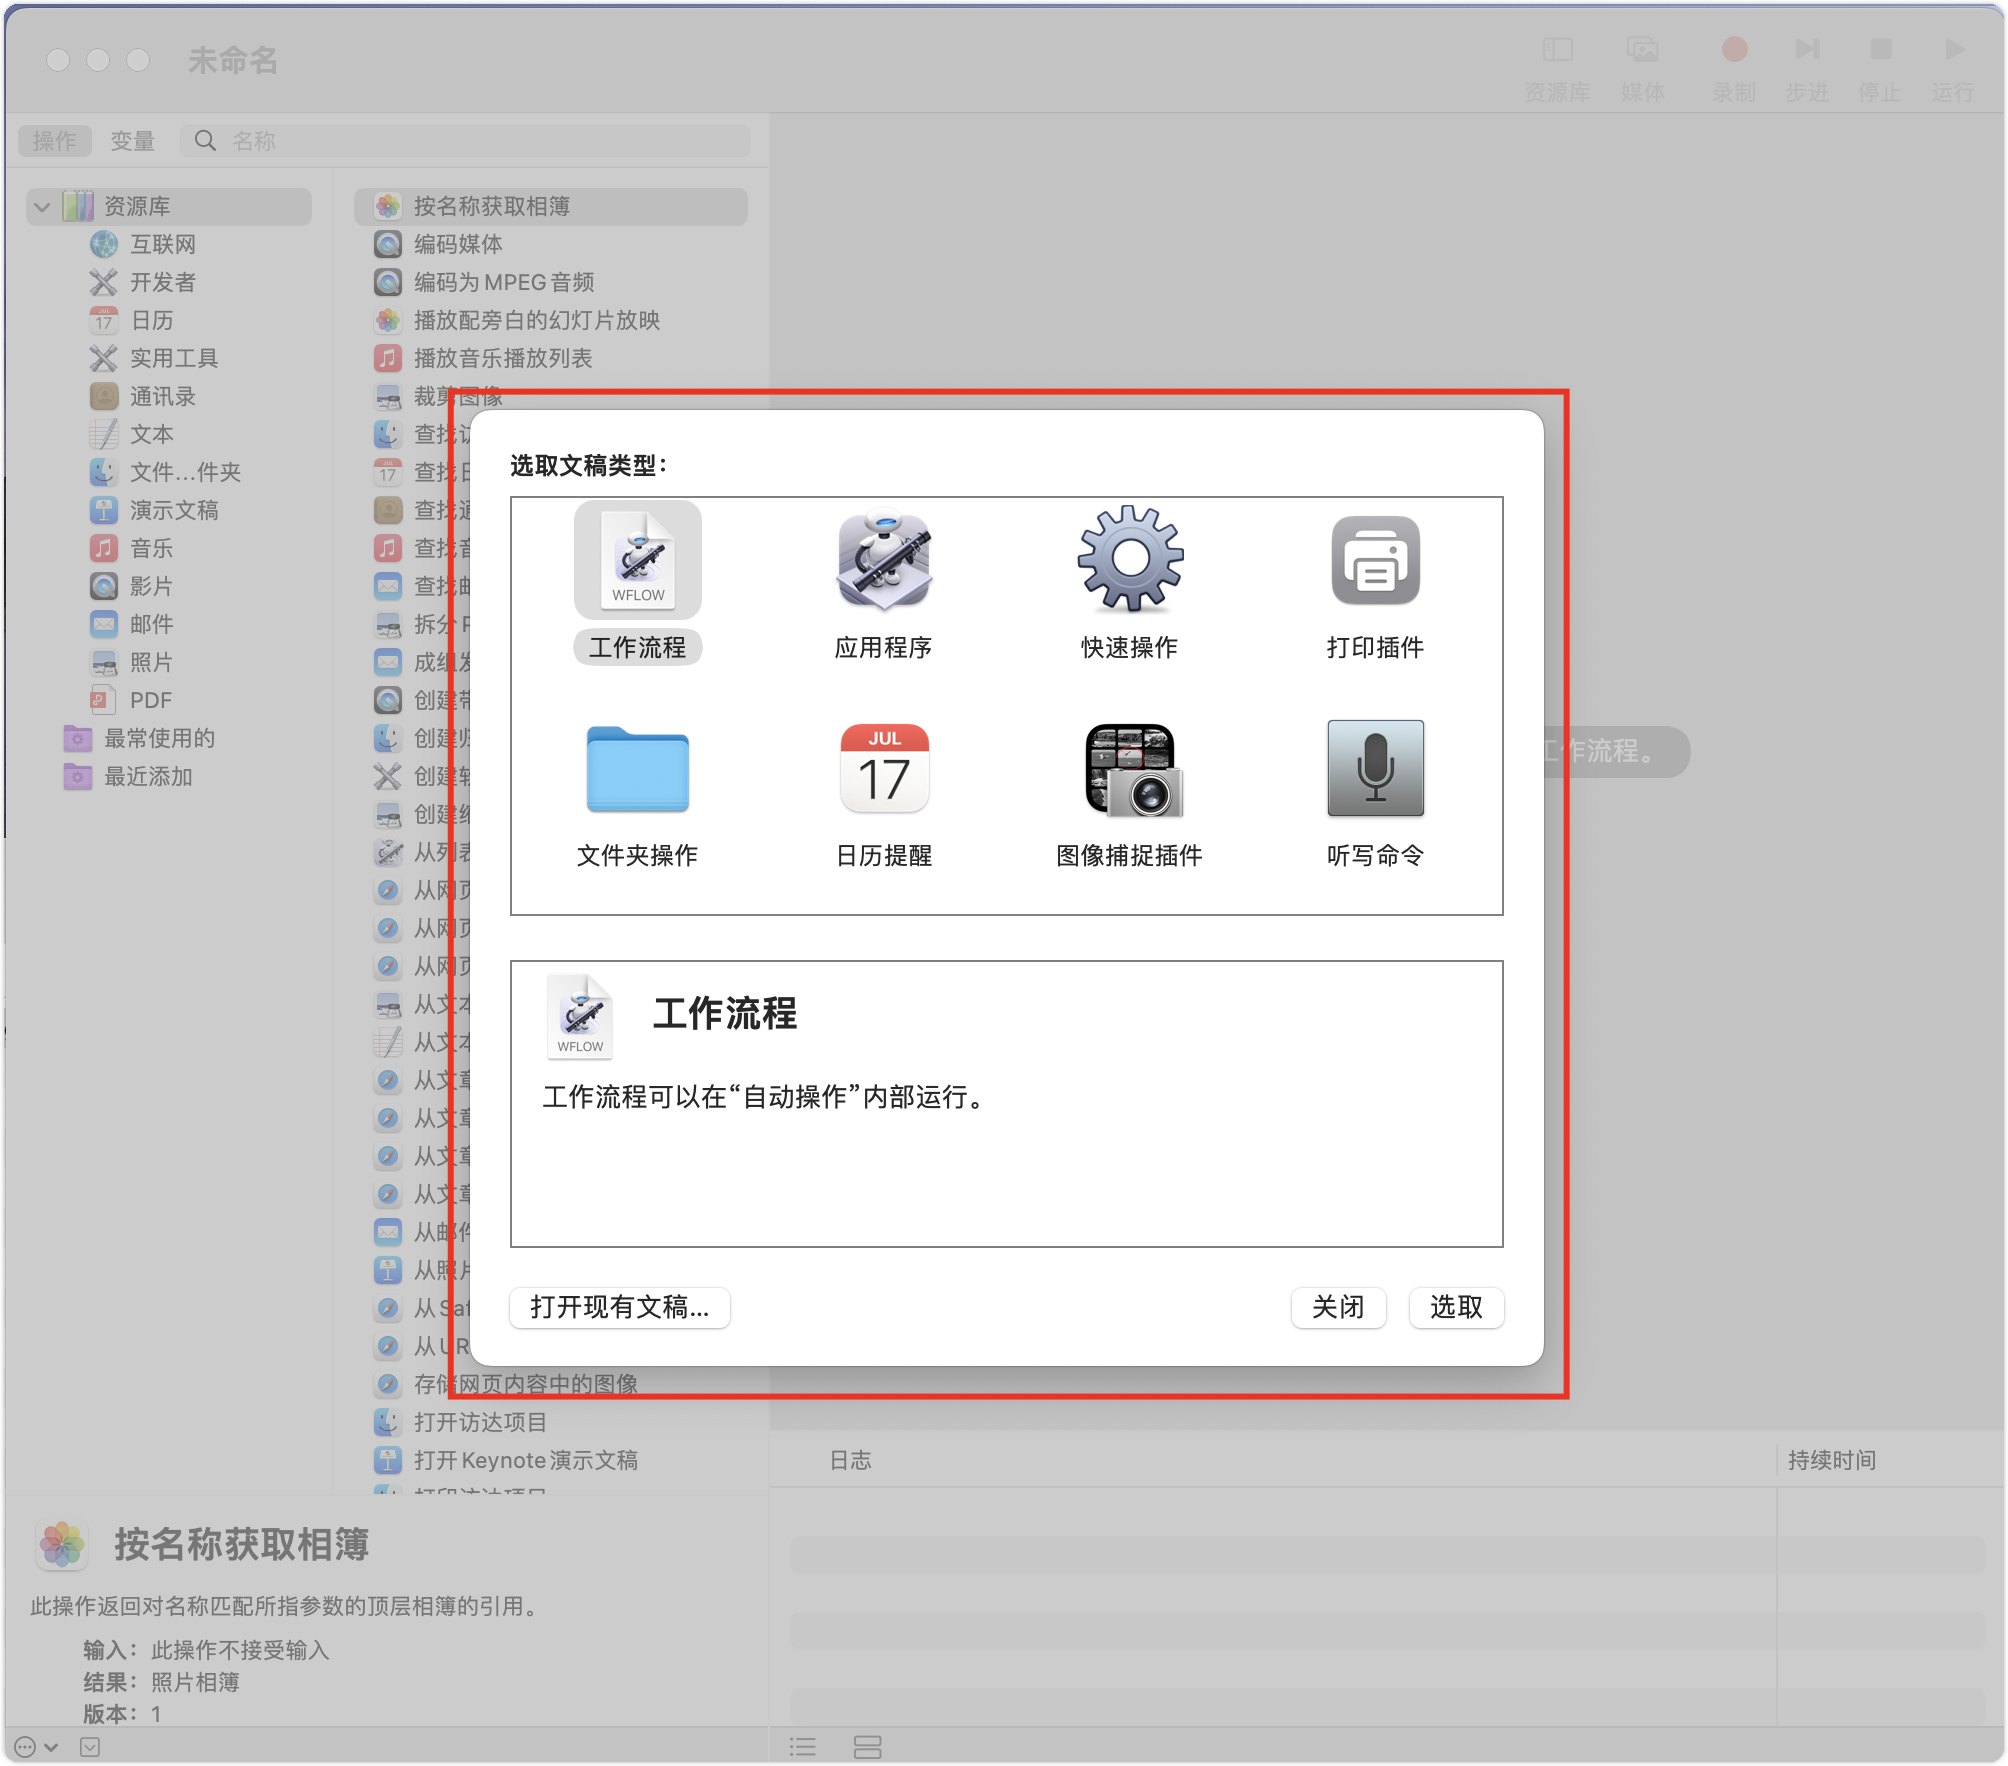Screen dimensions: 2008x1766
Task: Select the Workflow (工作流程) document type icon
Action: tap(637, 561)
